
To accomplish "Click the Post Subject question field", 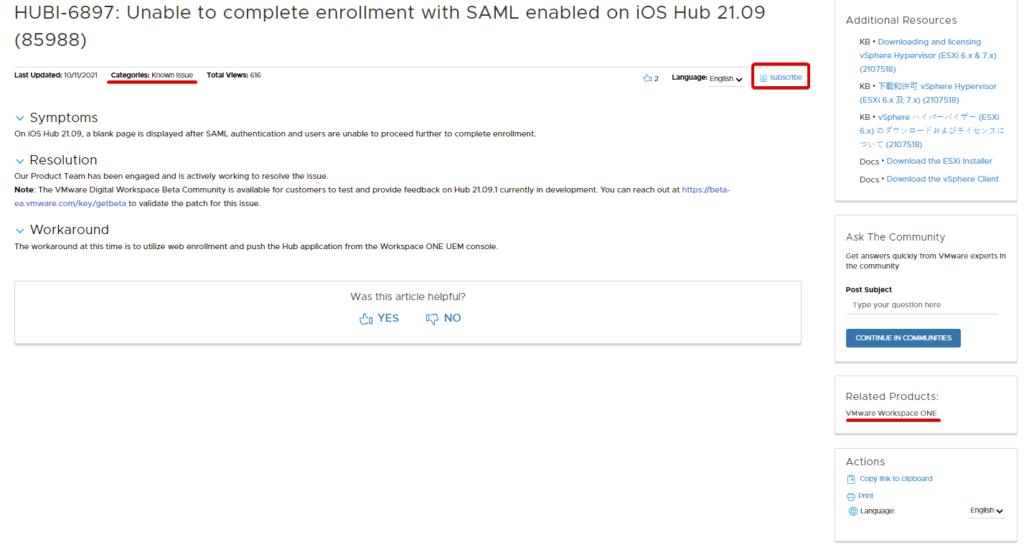I will point(922,305).
